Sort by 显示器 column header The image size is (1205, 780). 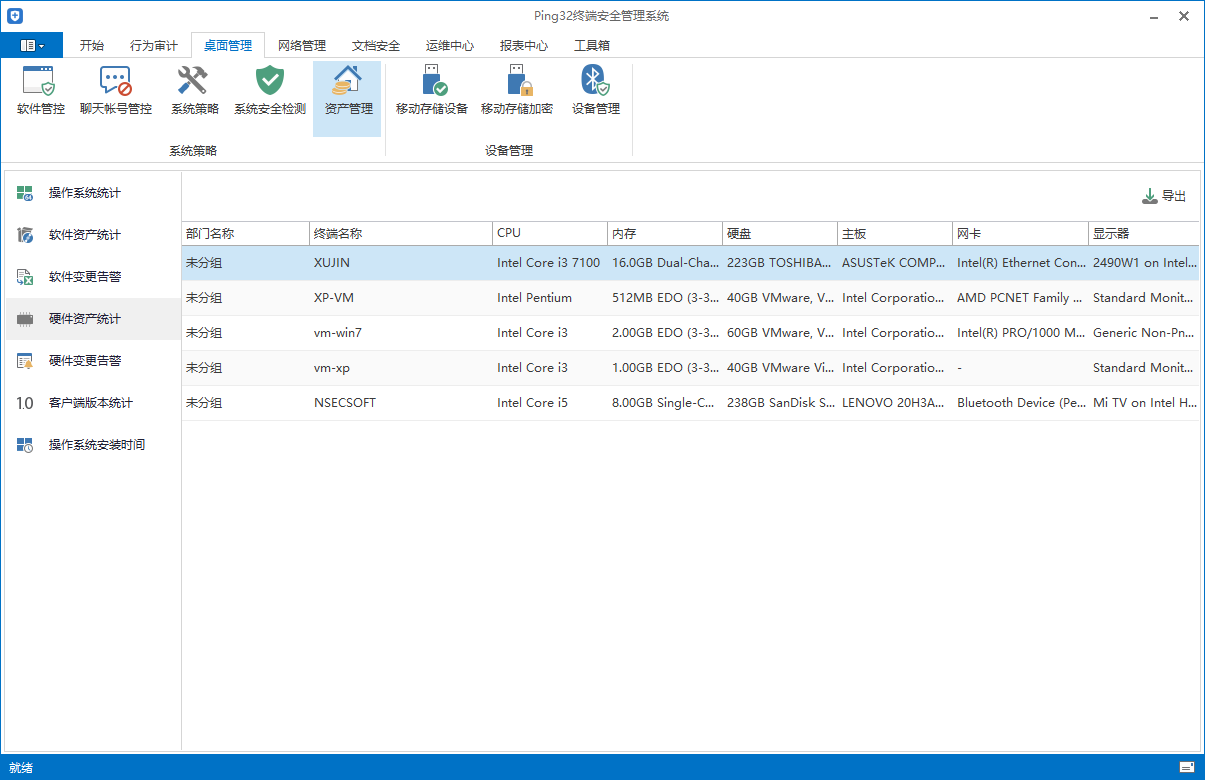pyautogui.click(x=1144, y=233)
